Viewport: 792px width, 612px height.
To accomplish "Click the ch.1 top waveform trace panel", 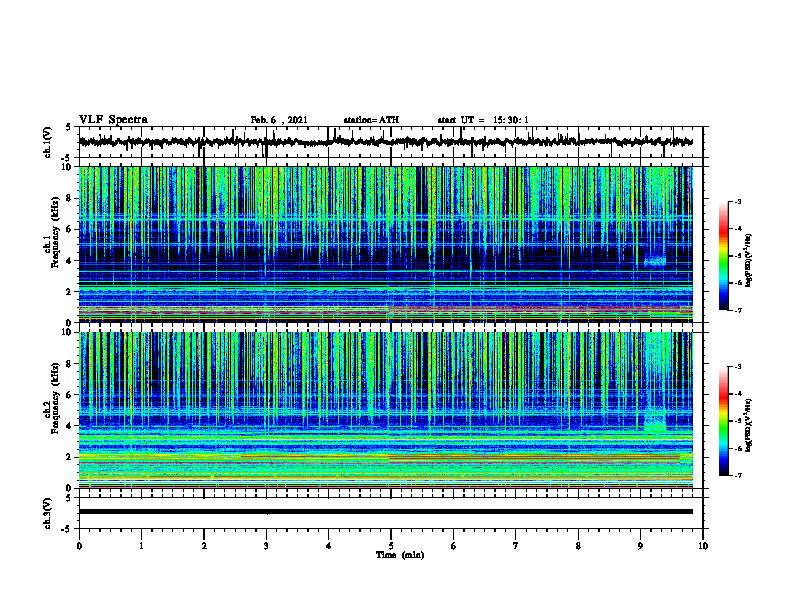I will [391, 142].
